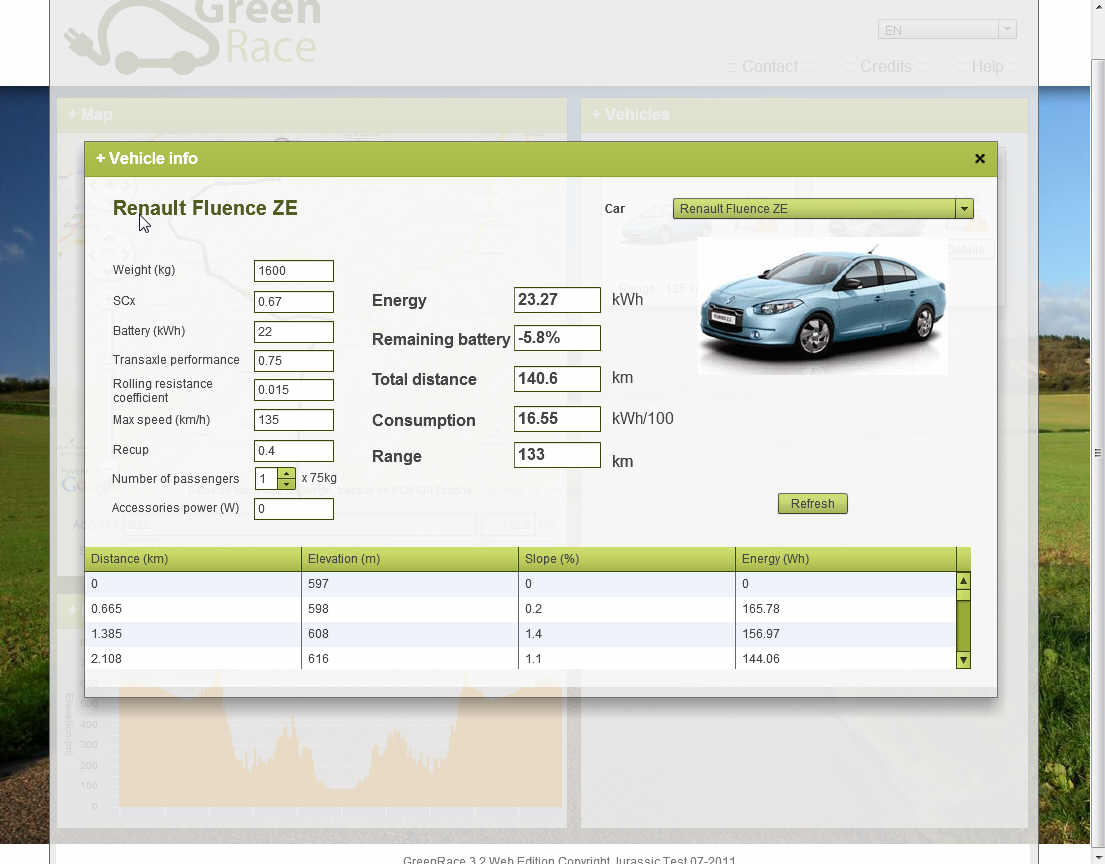Click the Renault Fluence ZE car image

(x=822, y=306)
